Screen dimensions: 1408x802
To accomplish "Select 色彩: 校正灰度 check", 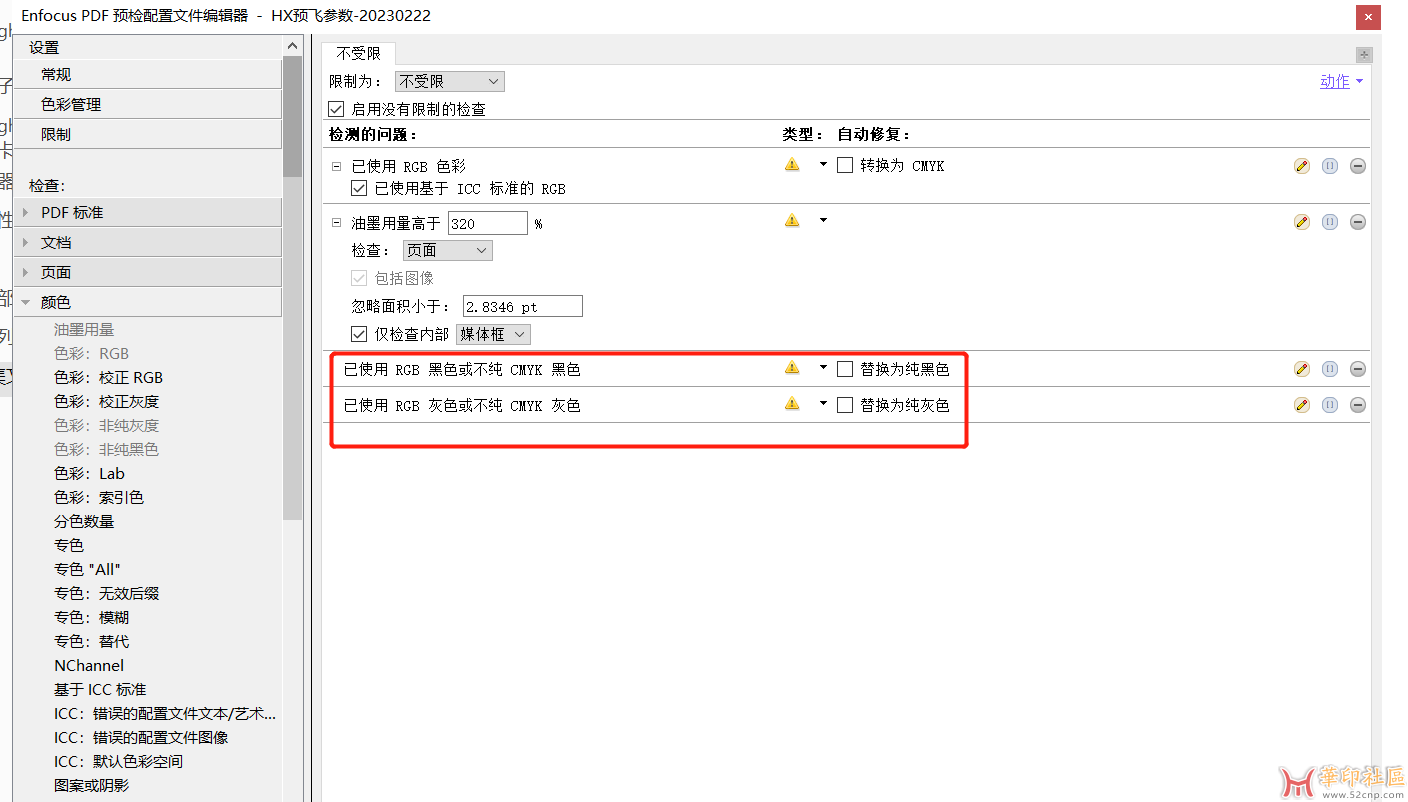I will (106, 402).
